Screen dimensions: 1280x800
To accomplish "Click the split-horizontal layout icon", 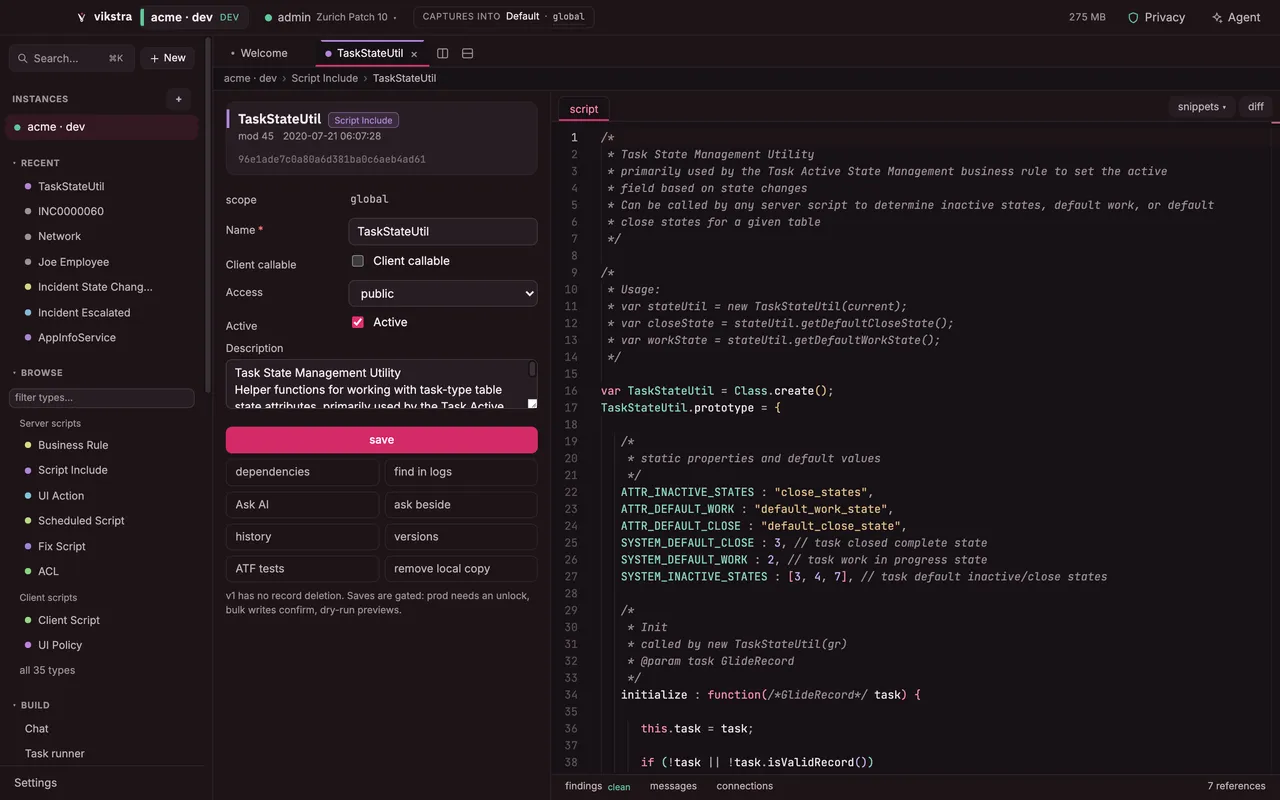I will [x=467, y=53].
